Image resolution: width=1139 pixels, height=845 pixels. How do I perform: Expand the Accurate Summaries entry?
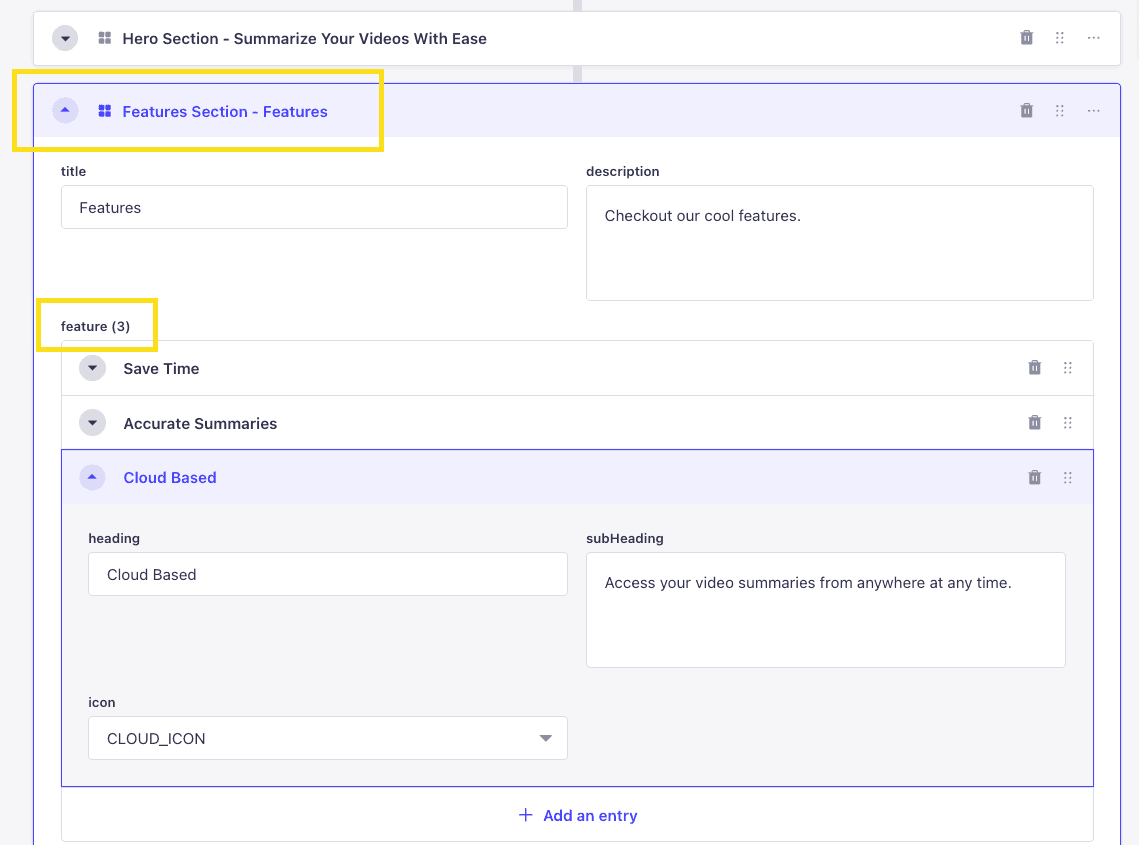pyautogui.click(x=92, y=423)
